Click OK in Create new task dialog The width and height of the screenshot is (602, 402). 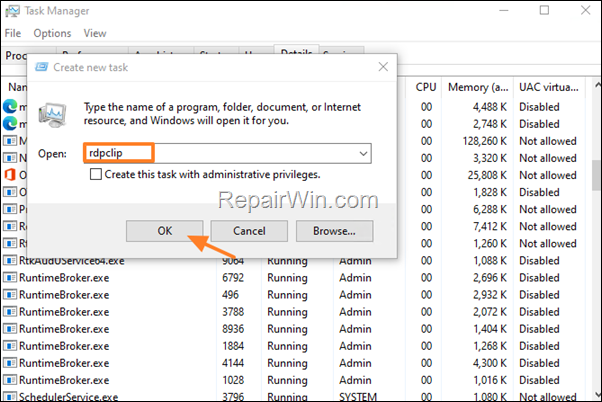point(164,231)
